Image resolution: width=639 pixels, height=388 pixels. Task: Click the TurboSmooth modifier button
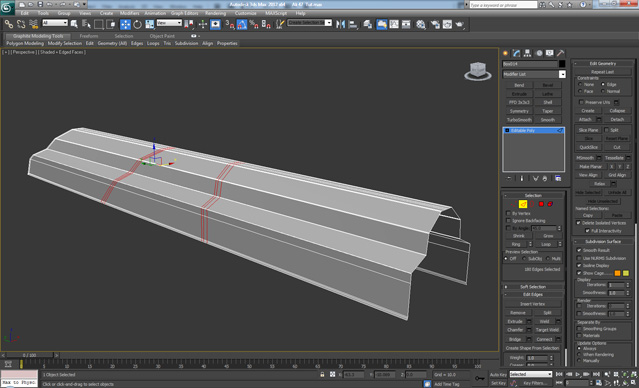519,120
